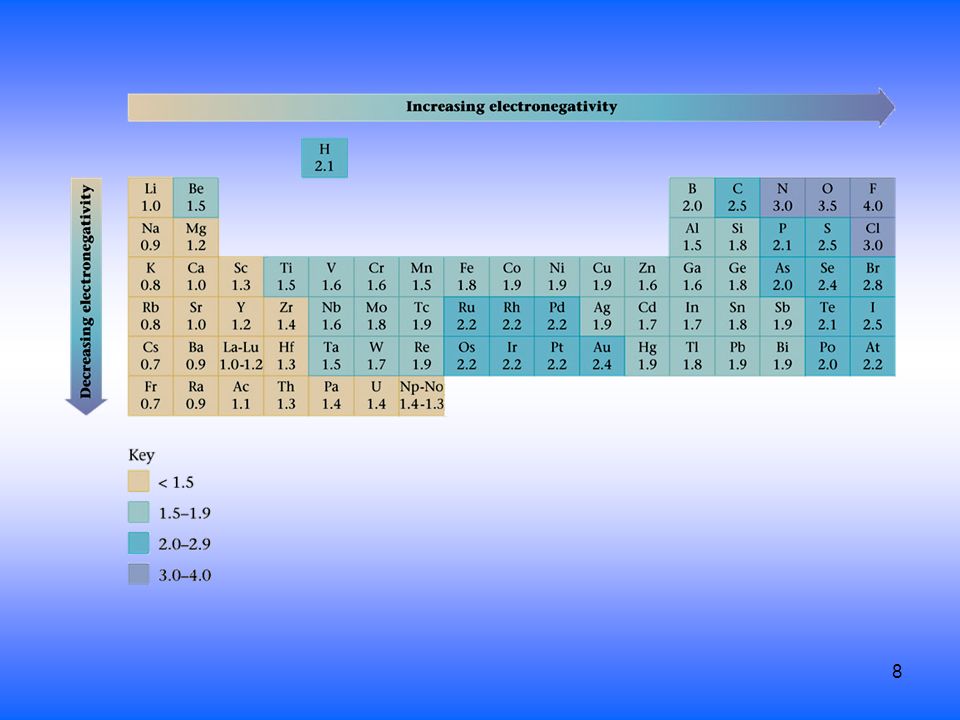Click the Nitrogen N 3.0 cell

782,198
